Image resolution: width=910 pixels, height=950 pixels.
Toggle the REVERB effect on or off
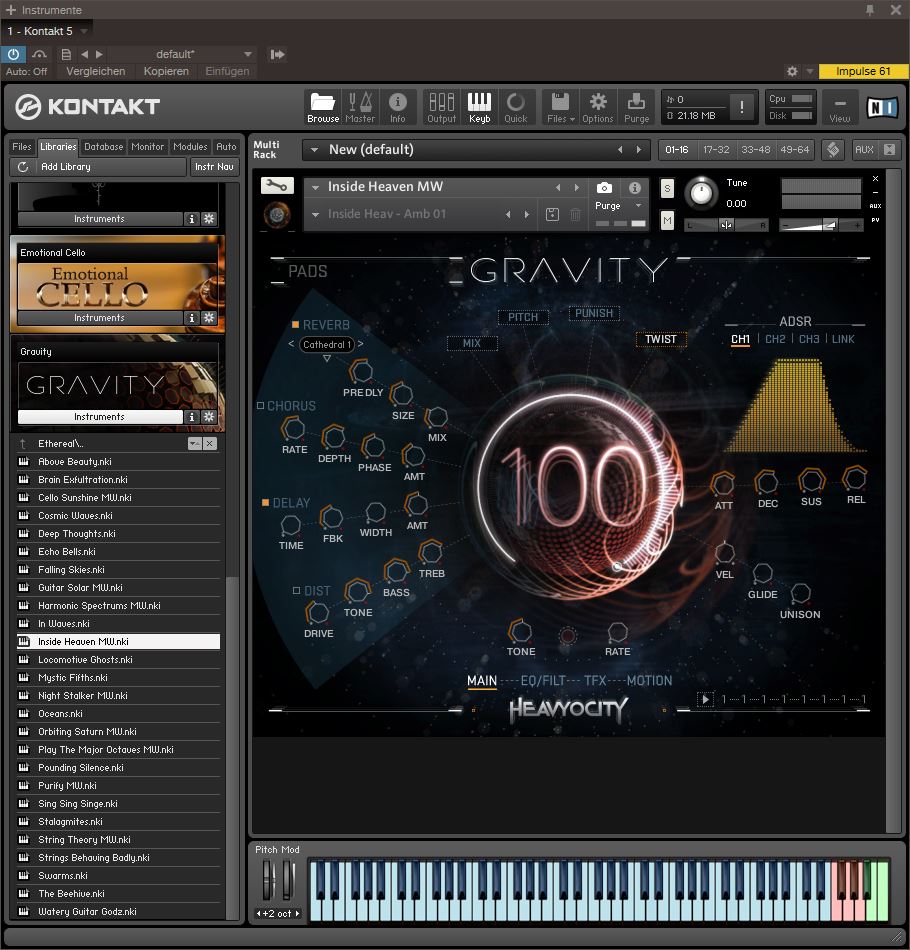point(296,325)
